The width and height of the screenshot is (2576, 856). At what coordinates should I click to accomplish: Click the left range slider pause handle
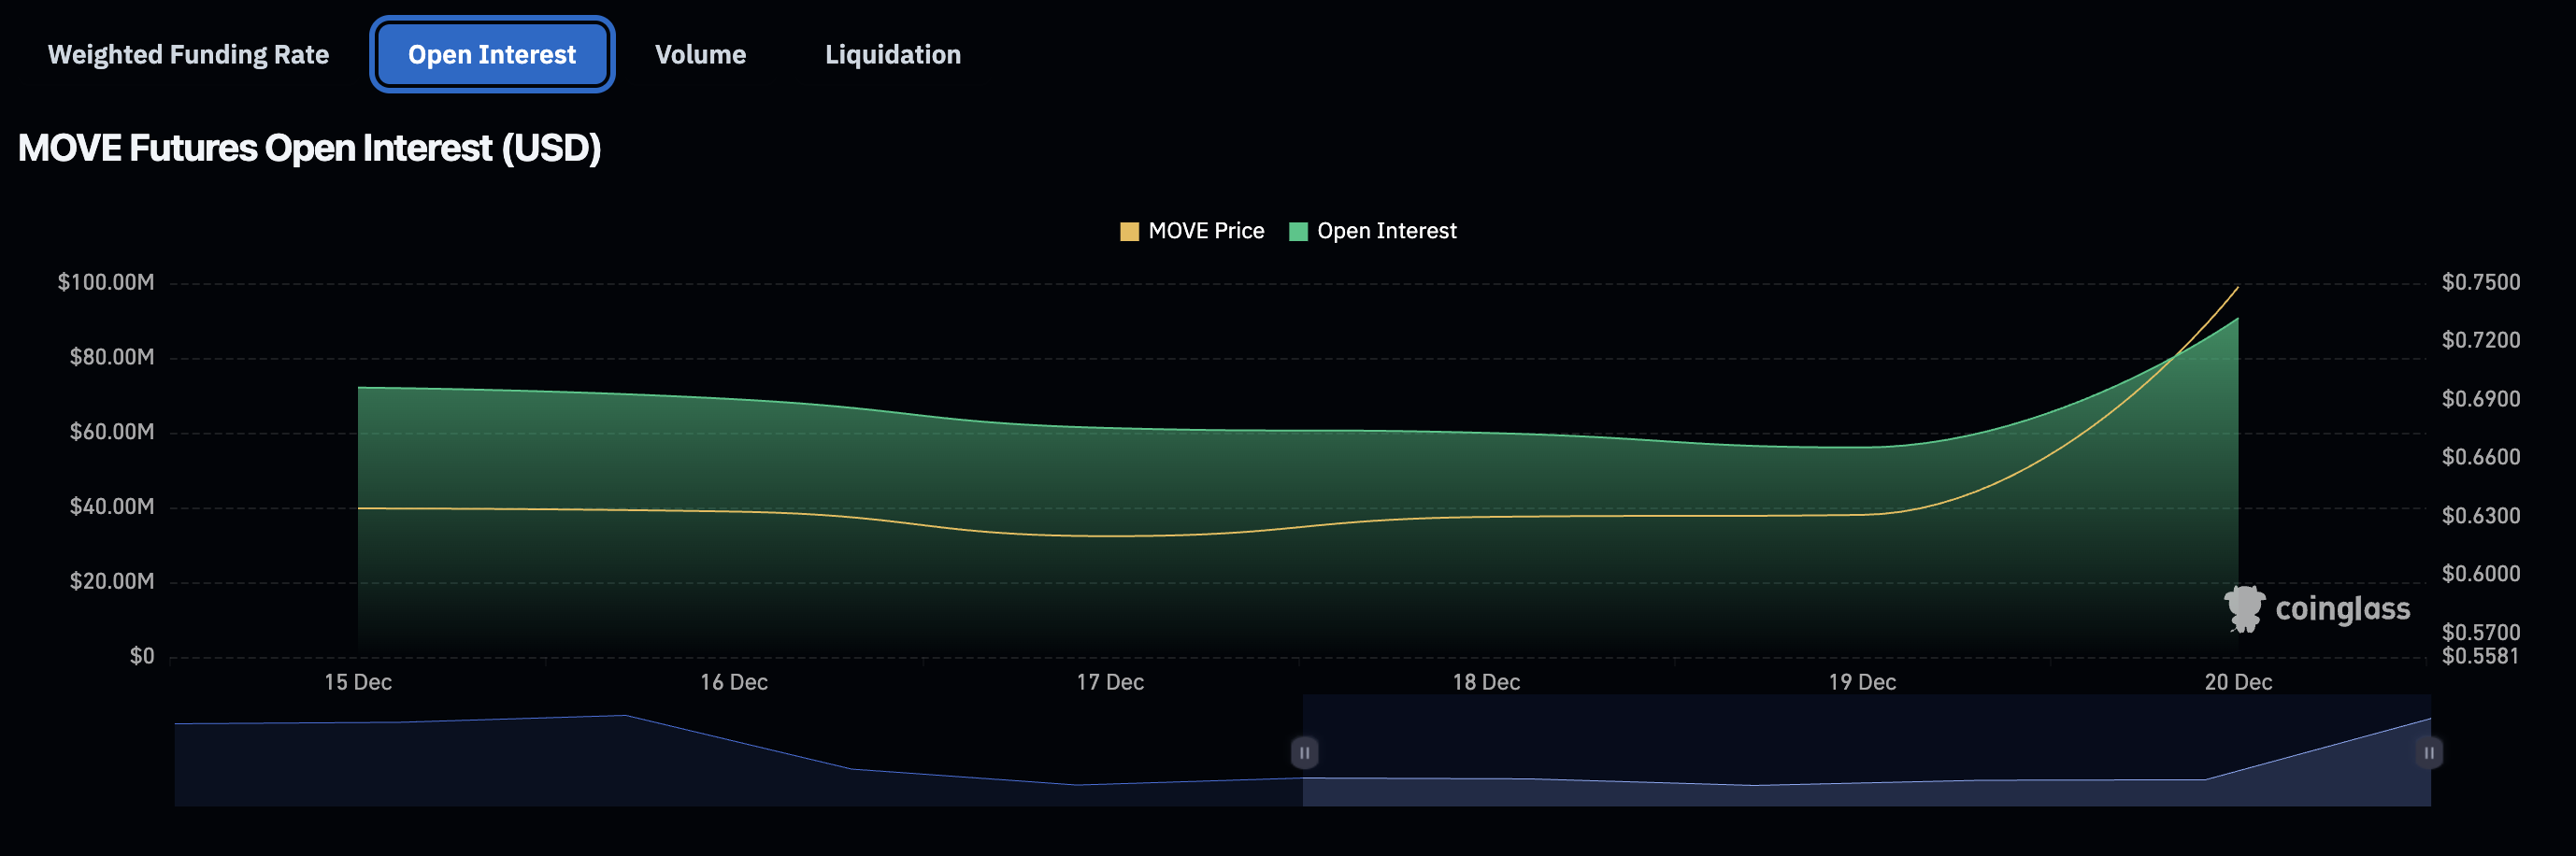pos(1304,752)
